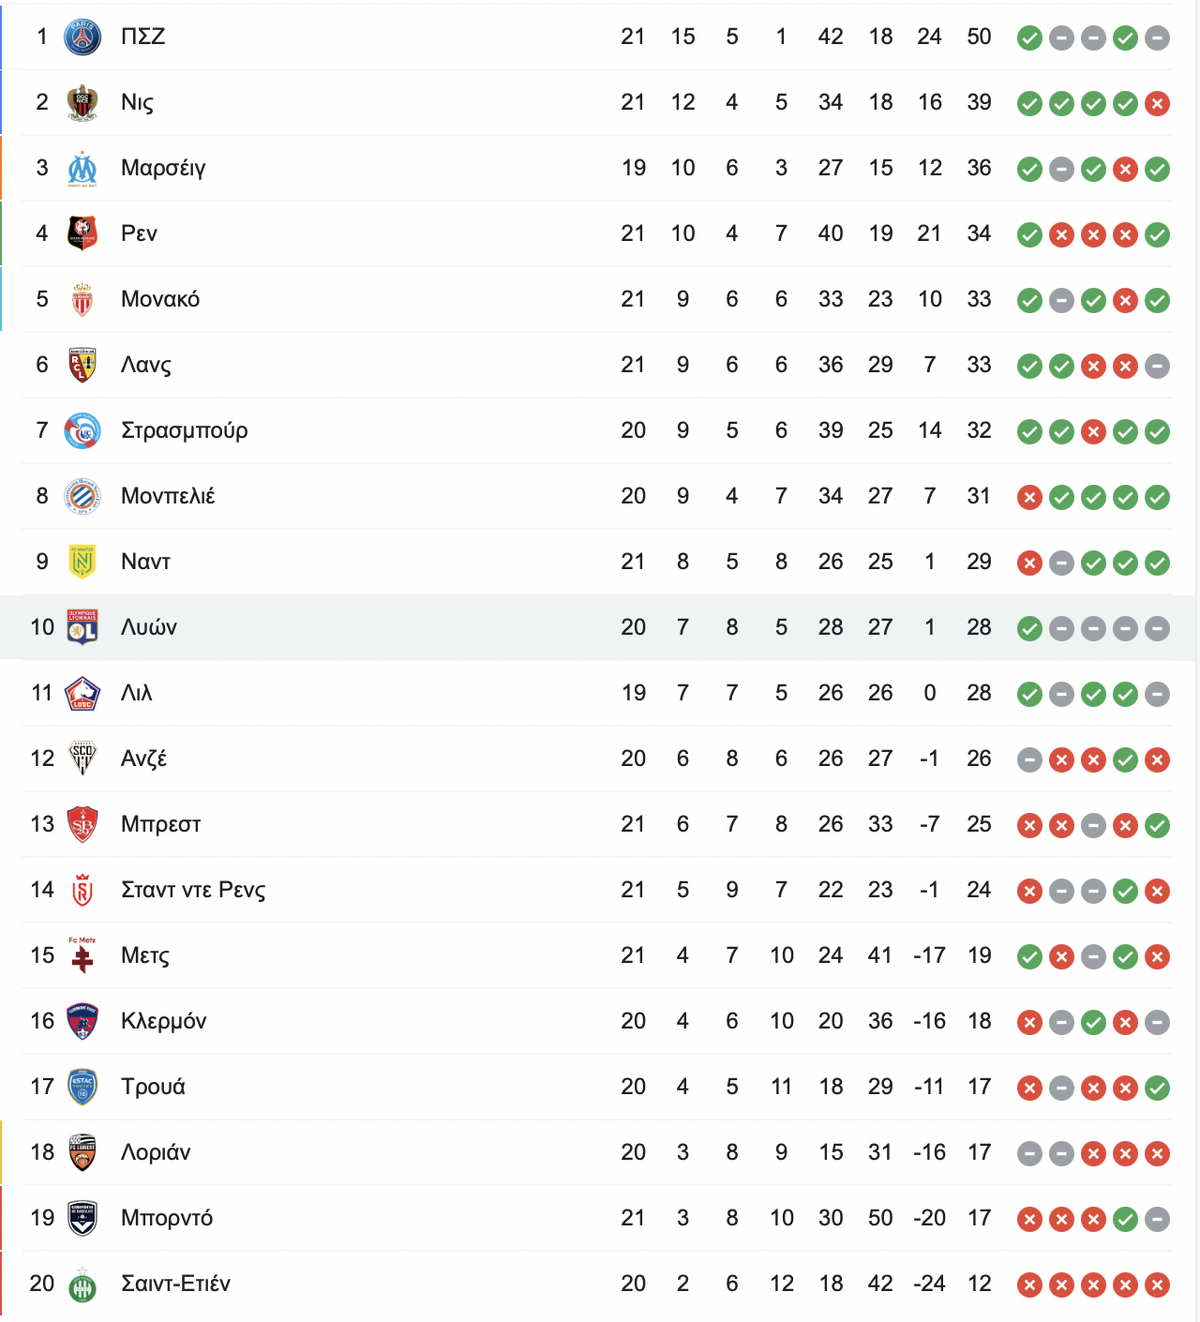This screenshot has height=1322, width=1200.
Task: Click the Μπορντό team name
Action: click(166, 1218)
